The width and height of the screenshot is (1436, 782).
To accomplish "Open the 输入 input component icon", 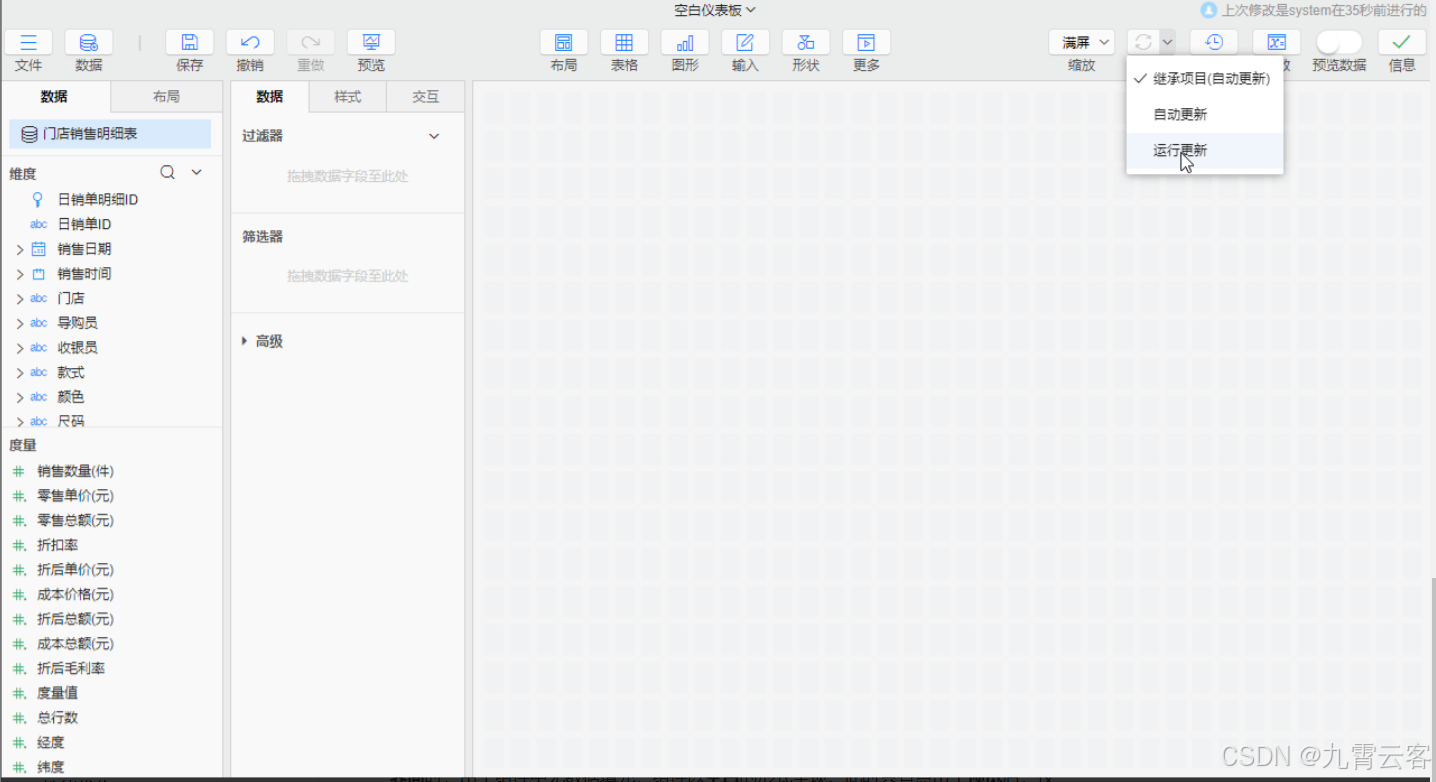I will point(745,42).
